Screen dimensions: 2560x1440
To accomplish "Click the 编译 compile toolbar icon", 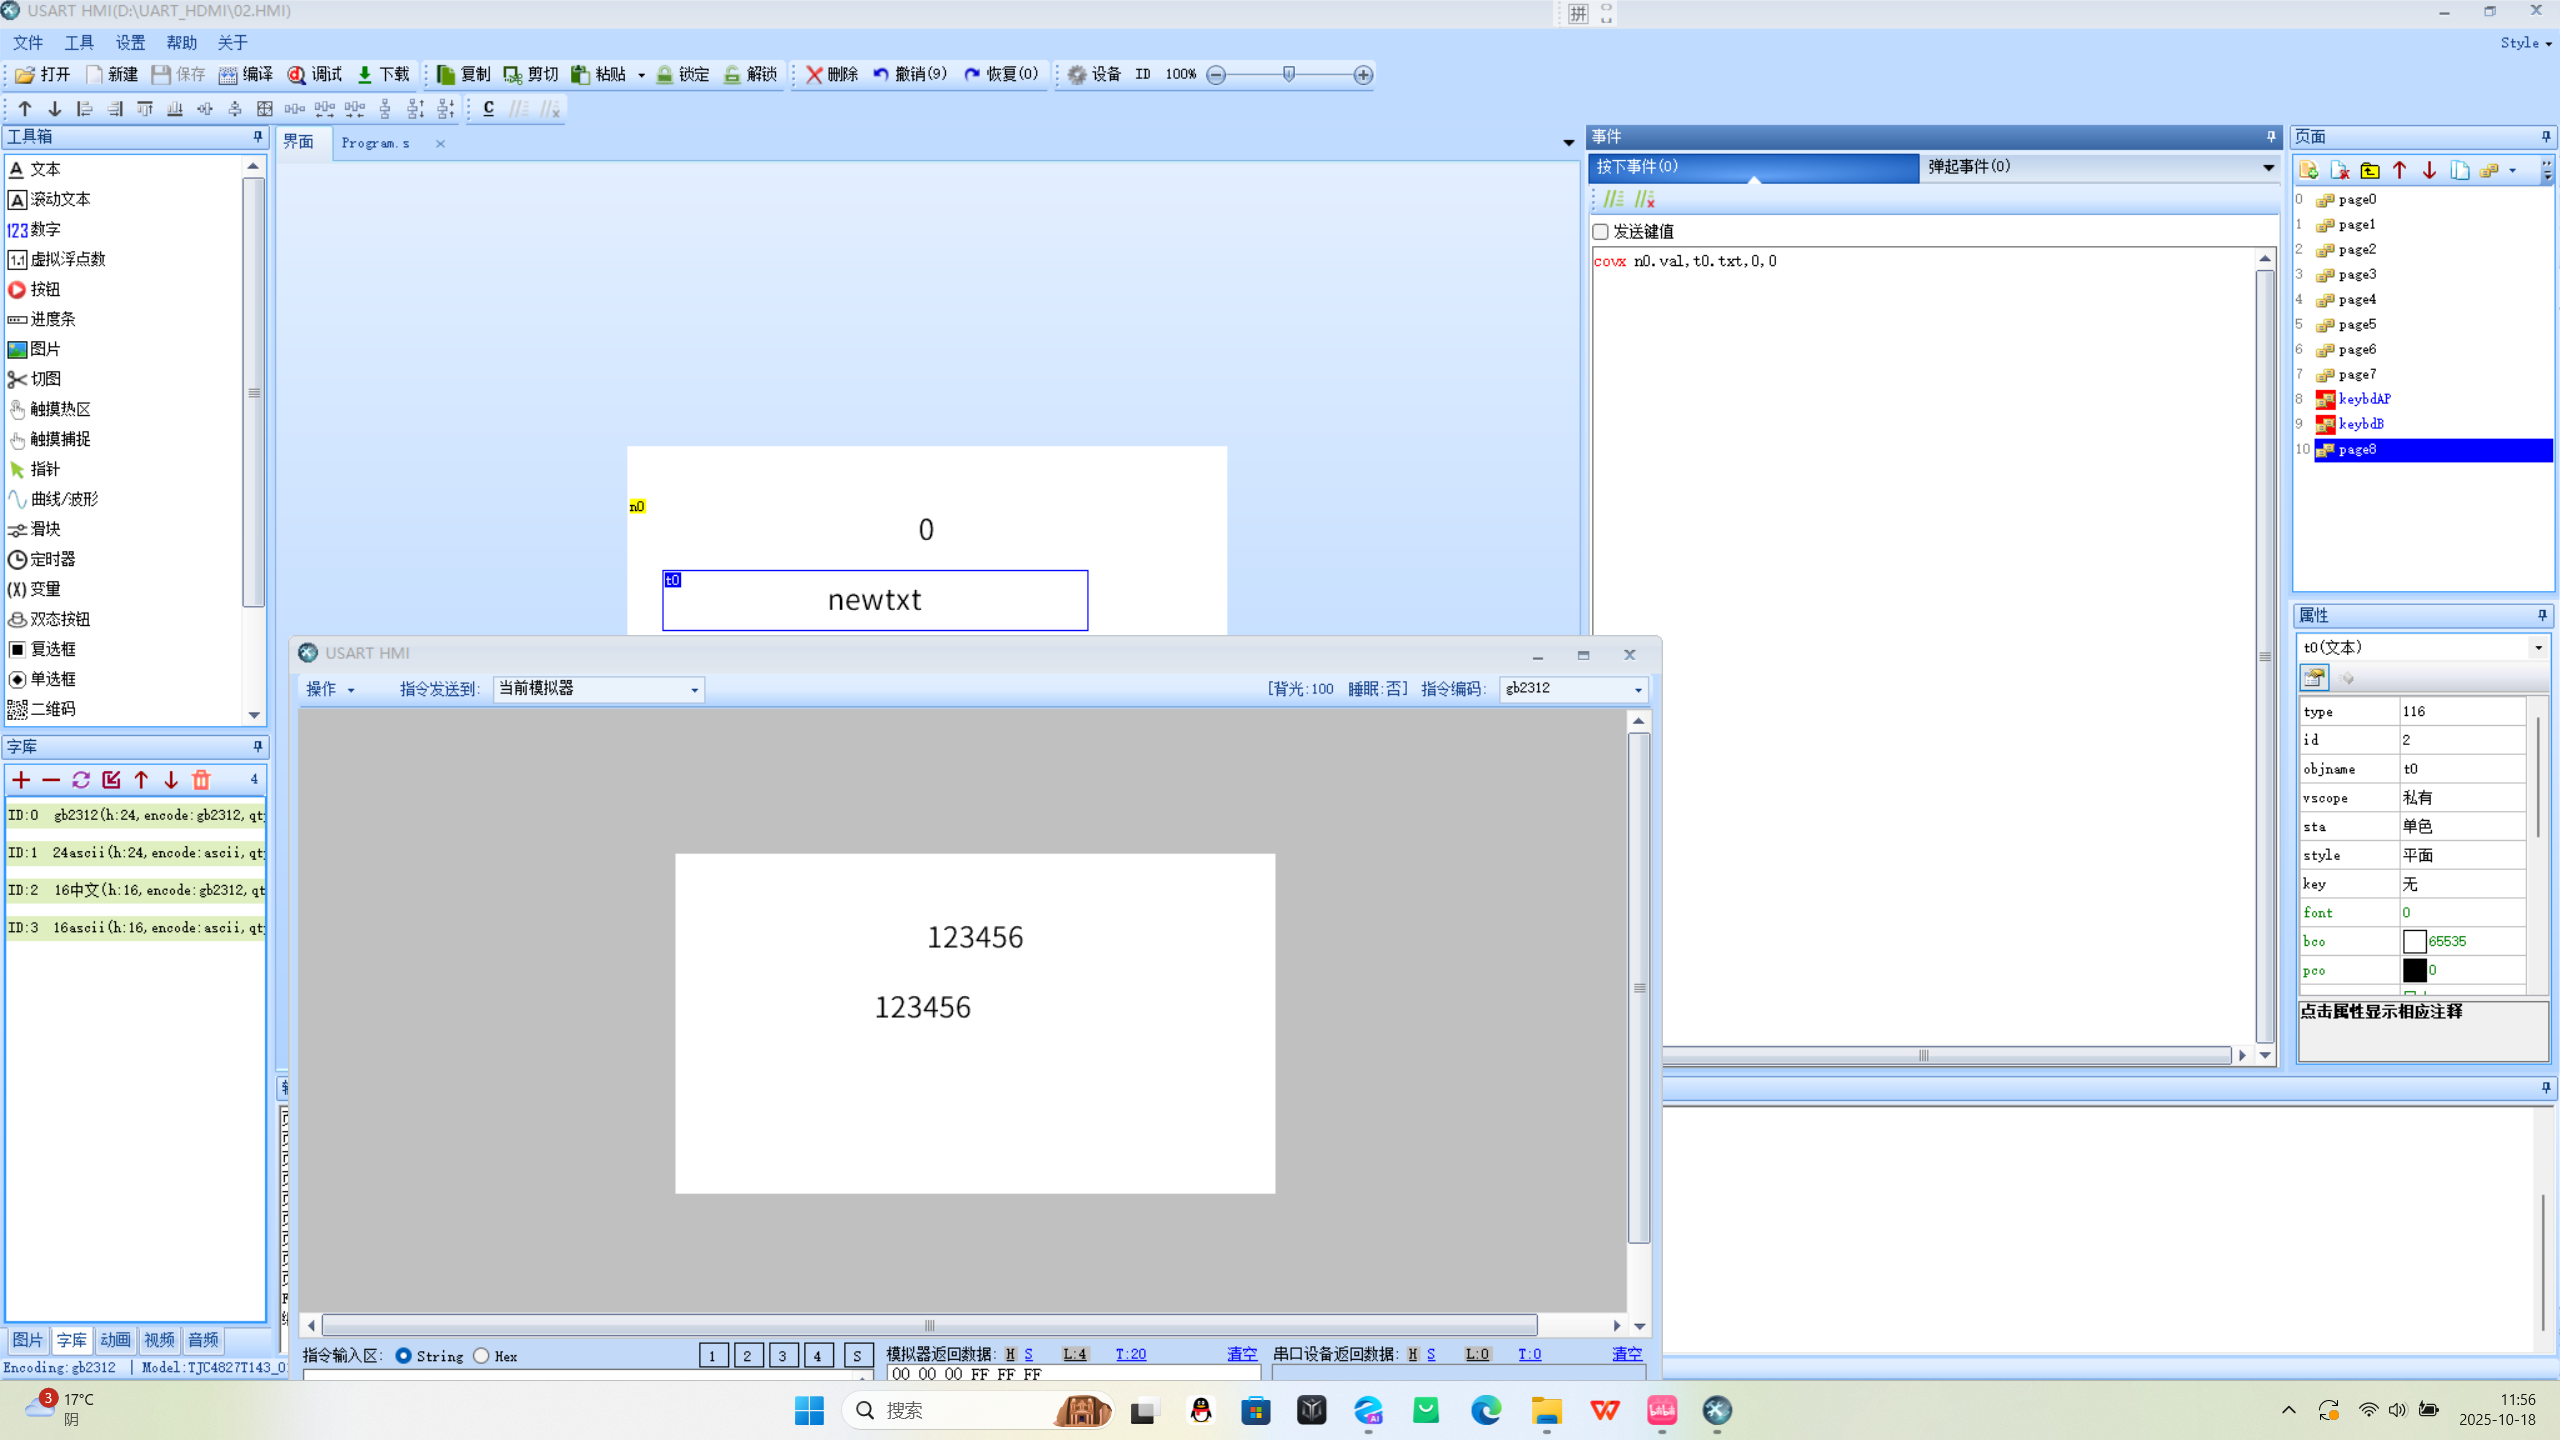I will coord(245,74).
